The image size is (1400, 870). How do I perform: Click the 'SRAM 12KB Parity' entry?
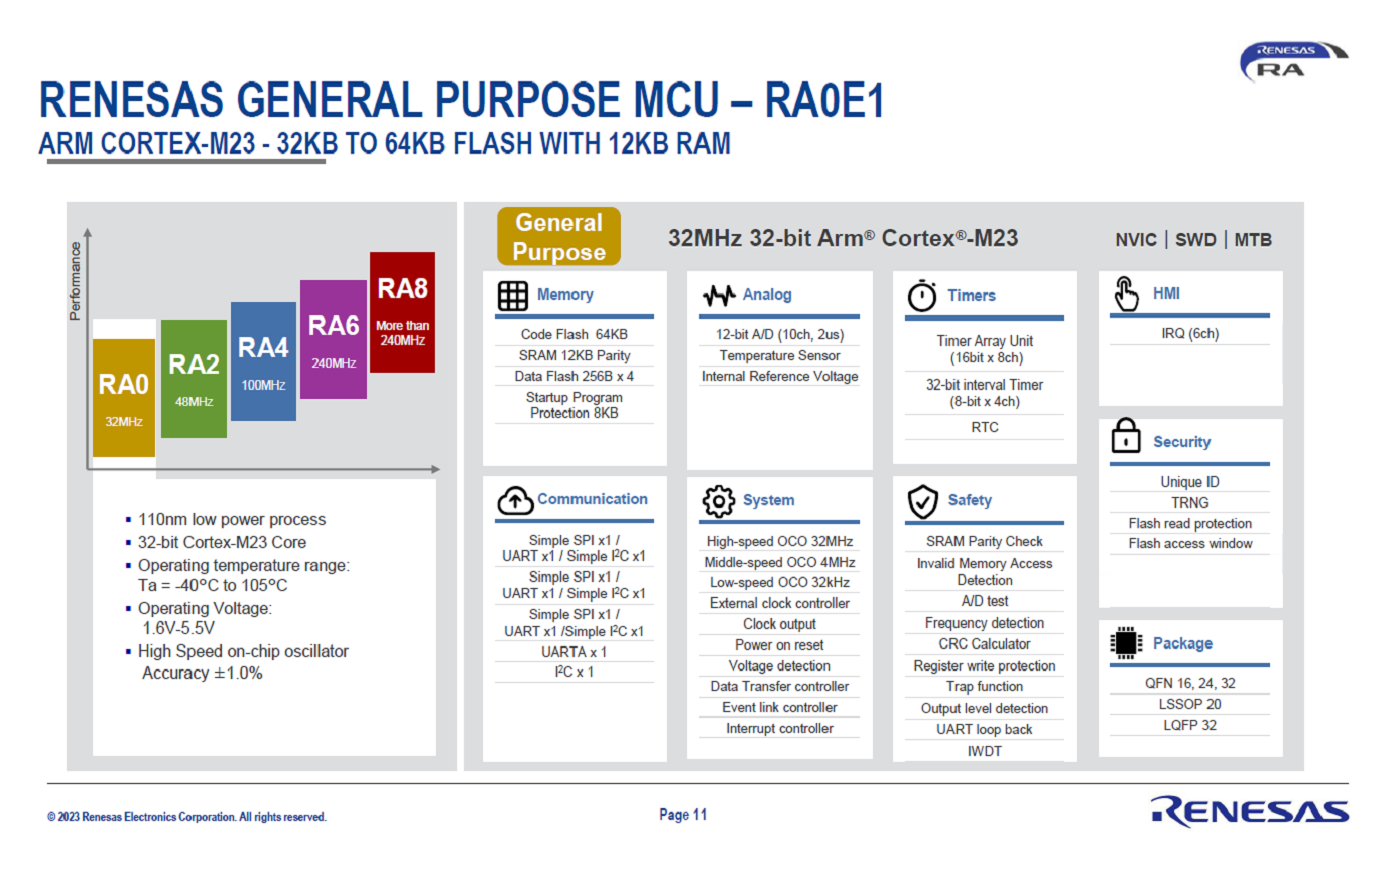point(574,355)
